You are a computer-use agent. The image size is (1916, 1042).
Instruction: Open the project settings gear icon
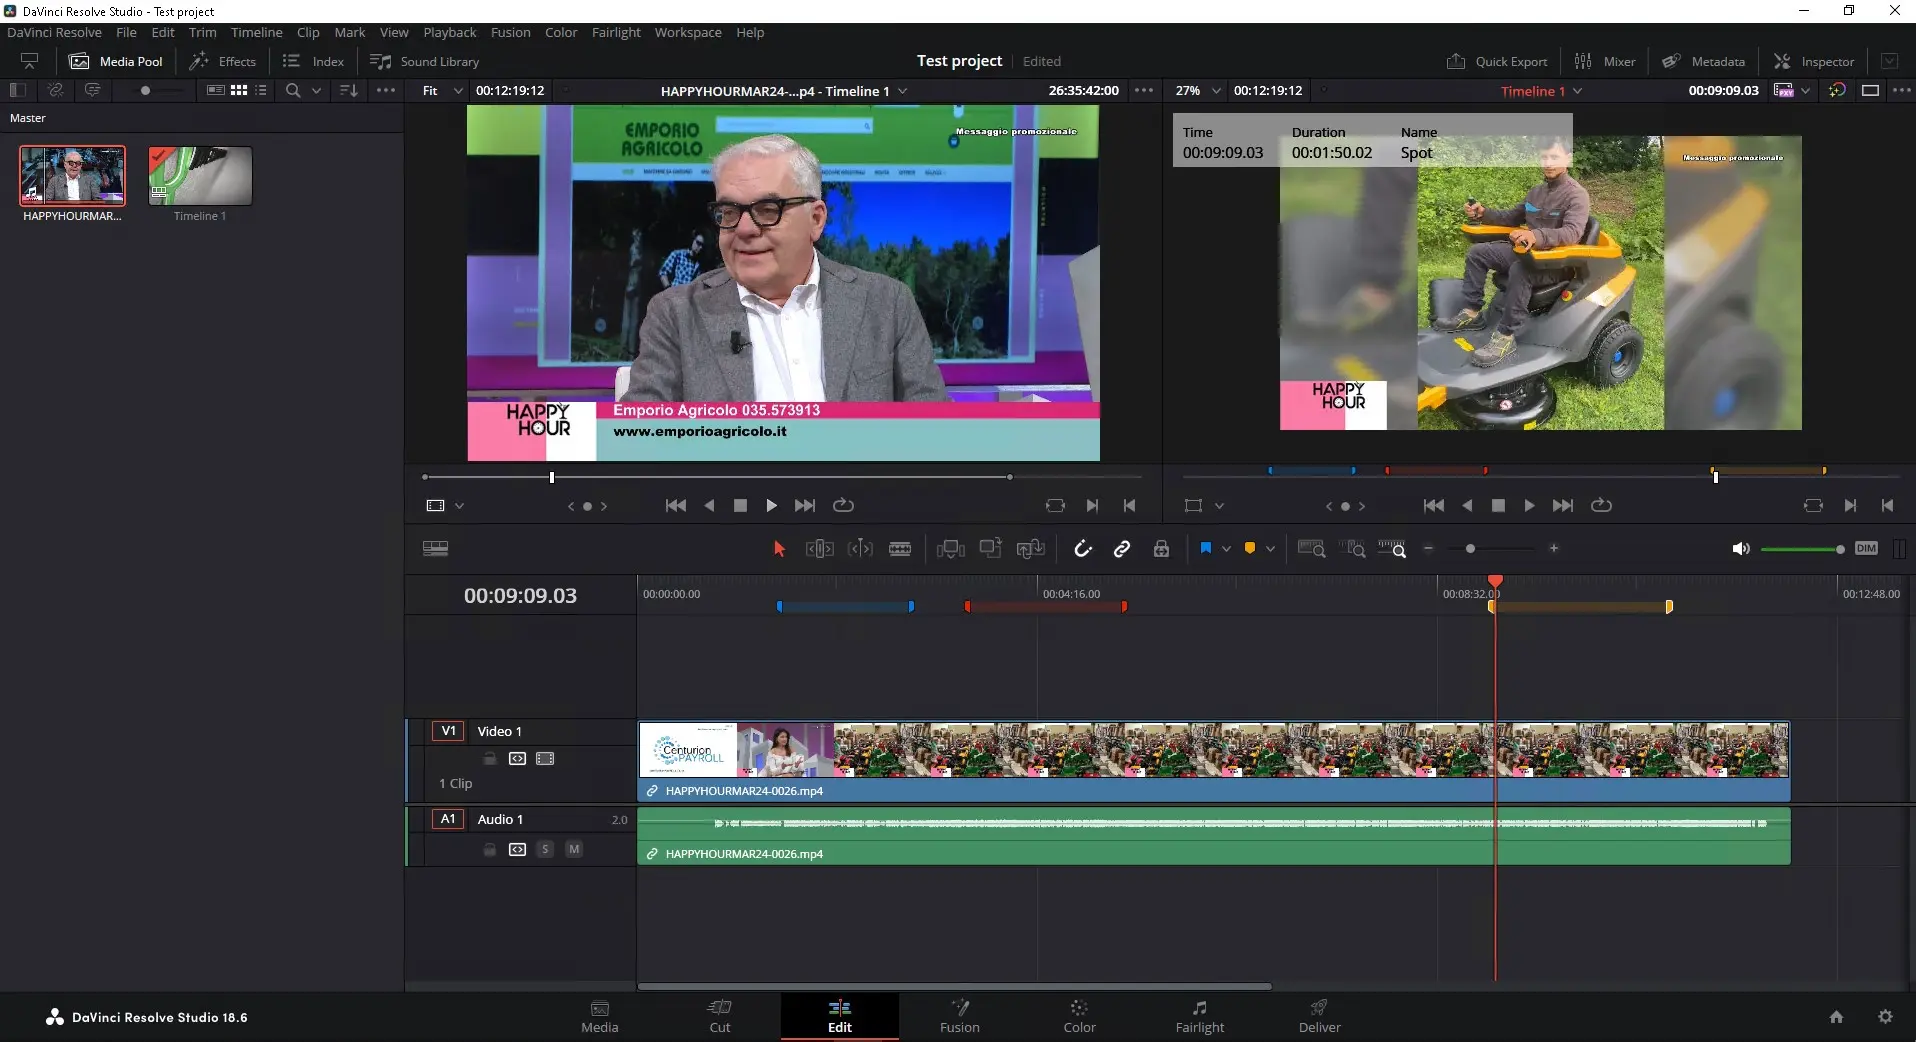1885,1017
